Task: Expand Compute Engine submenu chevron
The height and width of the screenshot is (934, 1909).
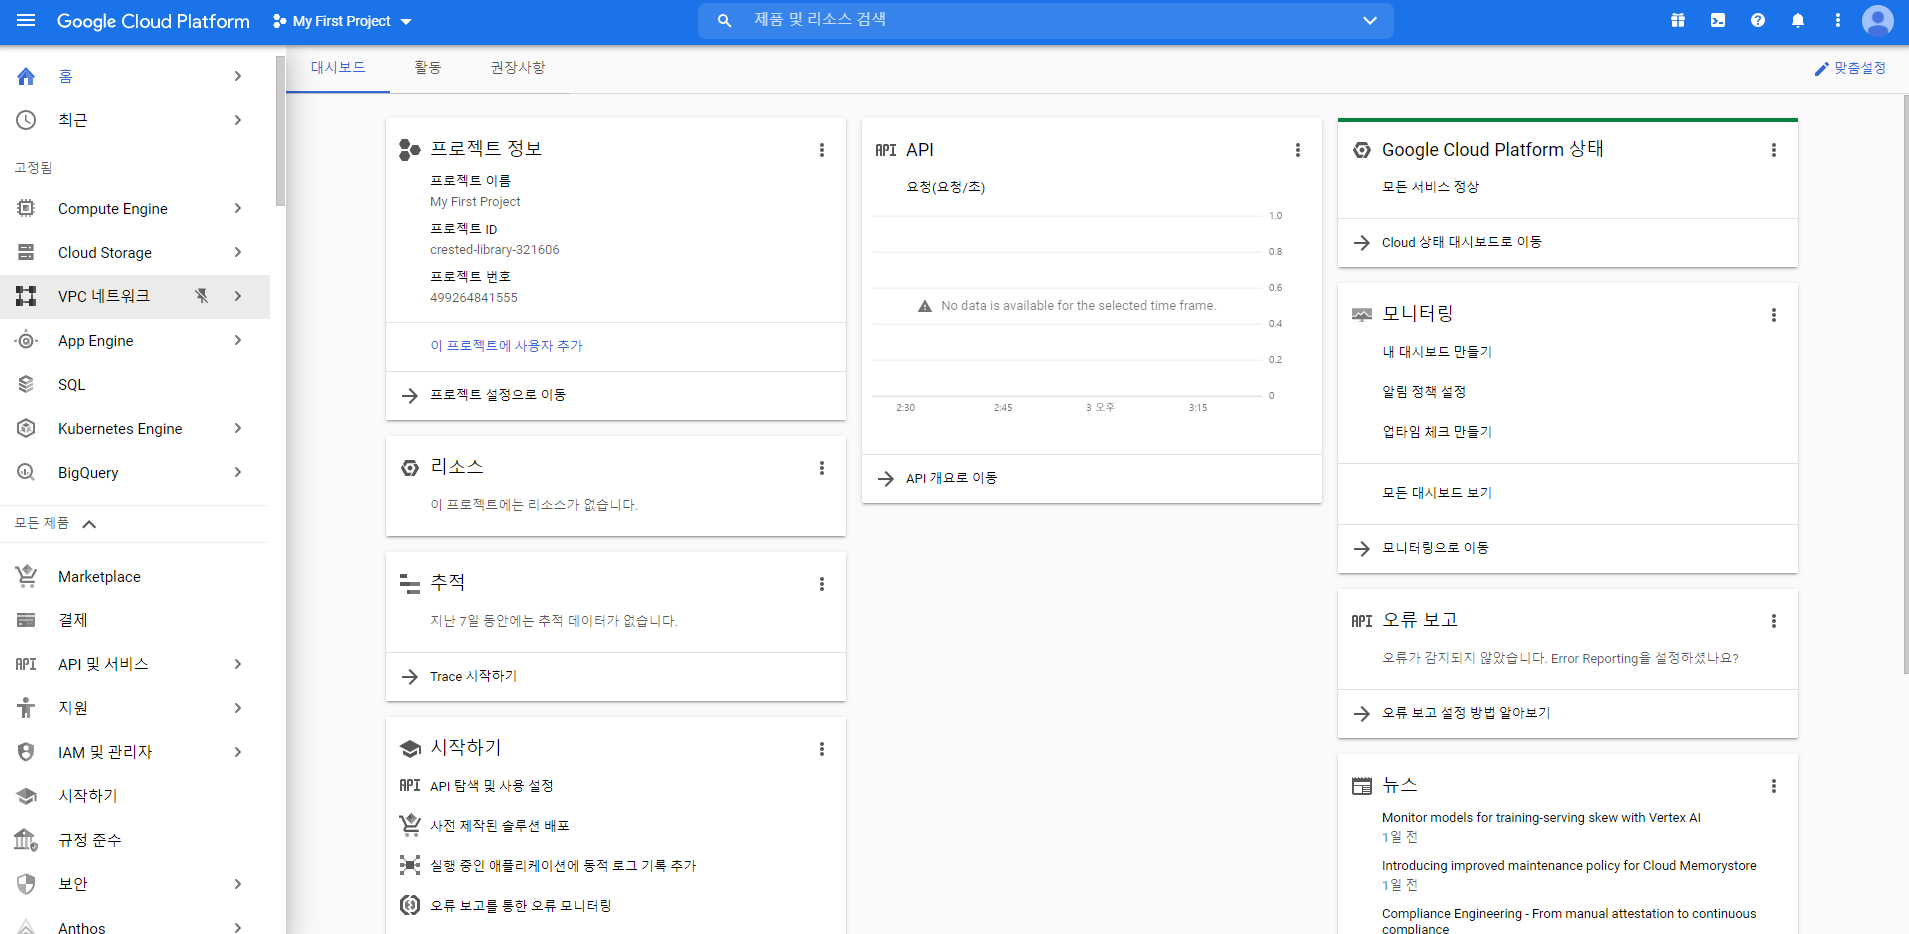Action: click(x=238, y=208)
